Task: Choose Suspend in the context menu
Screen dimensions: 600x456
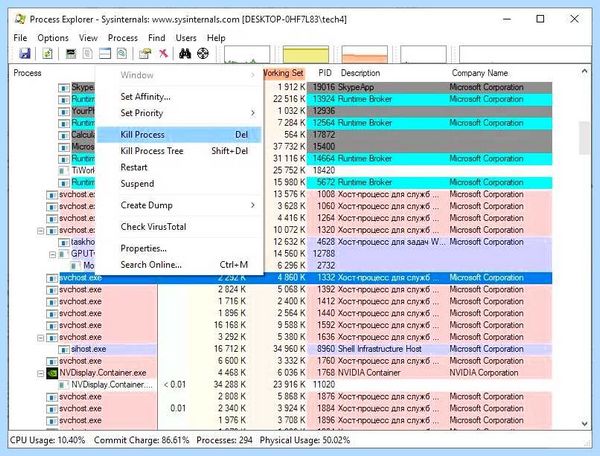Action: click(179, 184)
